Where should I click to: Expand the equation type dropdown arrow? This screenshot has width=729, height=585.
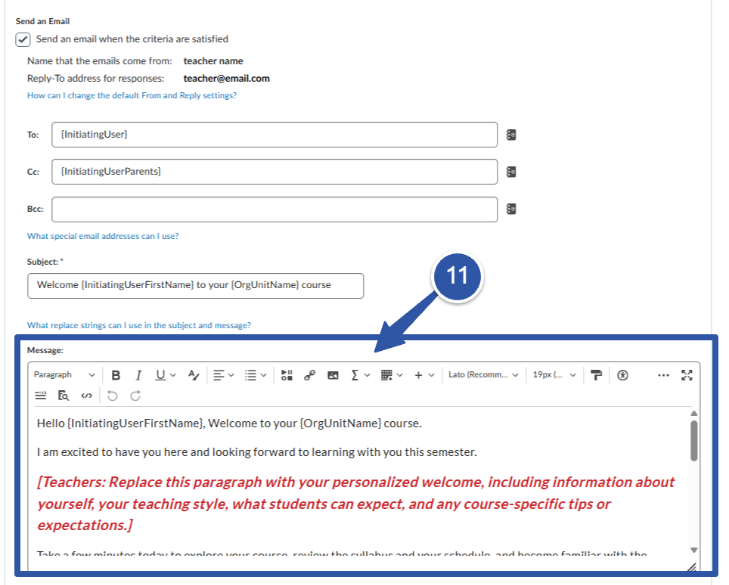point(367,375)
